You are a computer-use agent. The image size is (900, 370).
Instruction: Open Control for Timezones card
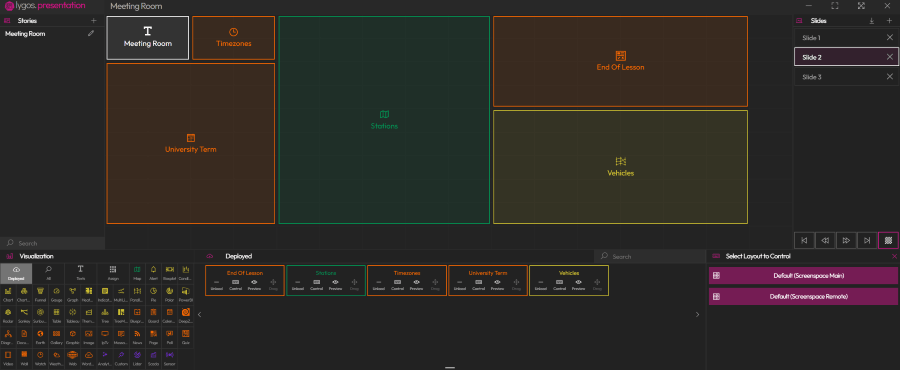(397, 285)
